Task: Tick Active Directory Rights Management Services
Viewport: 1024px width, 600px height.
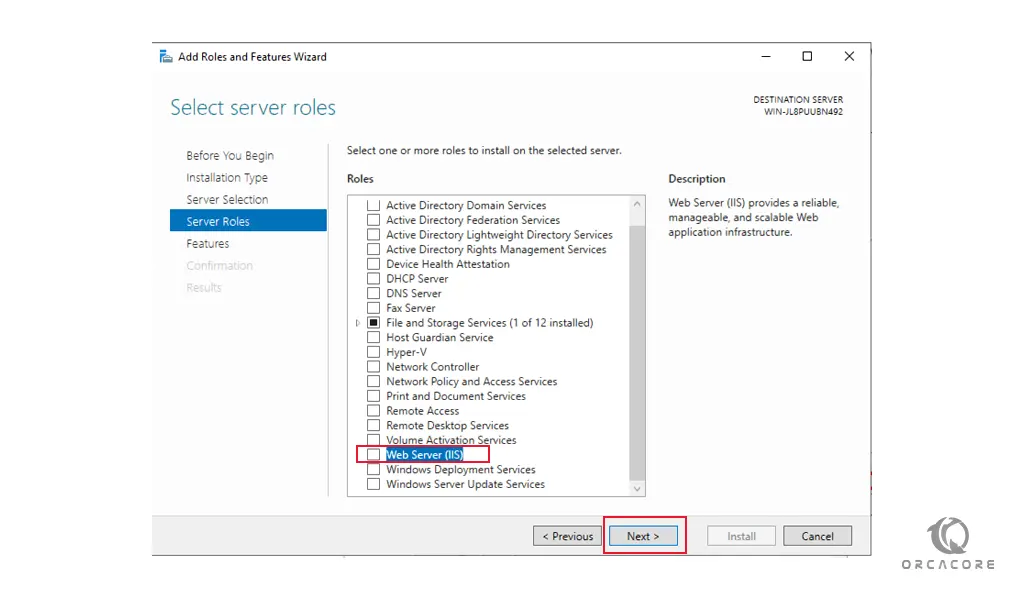Action: (x=373, y=249)
